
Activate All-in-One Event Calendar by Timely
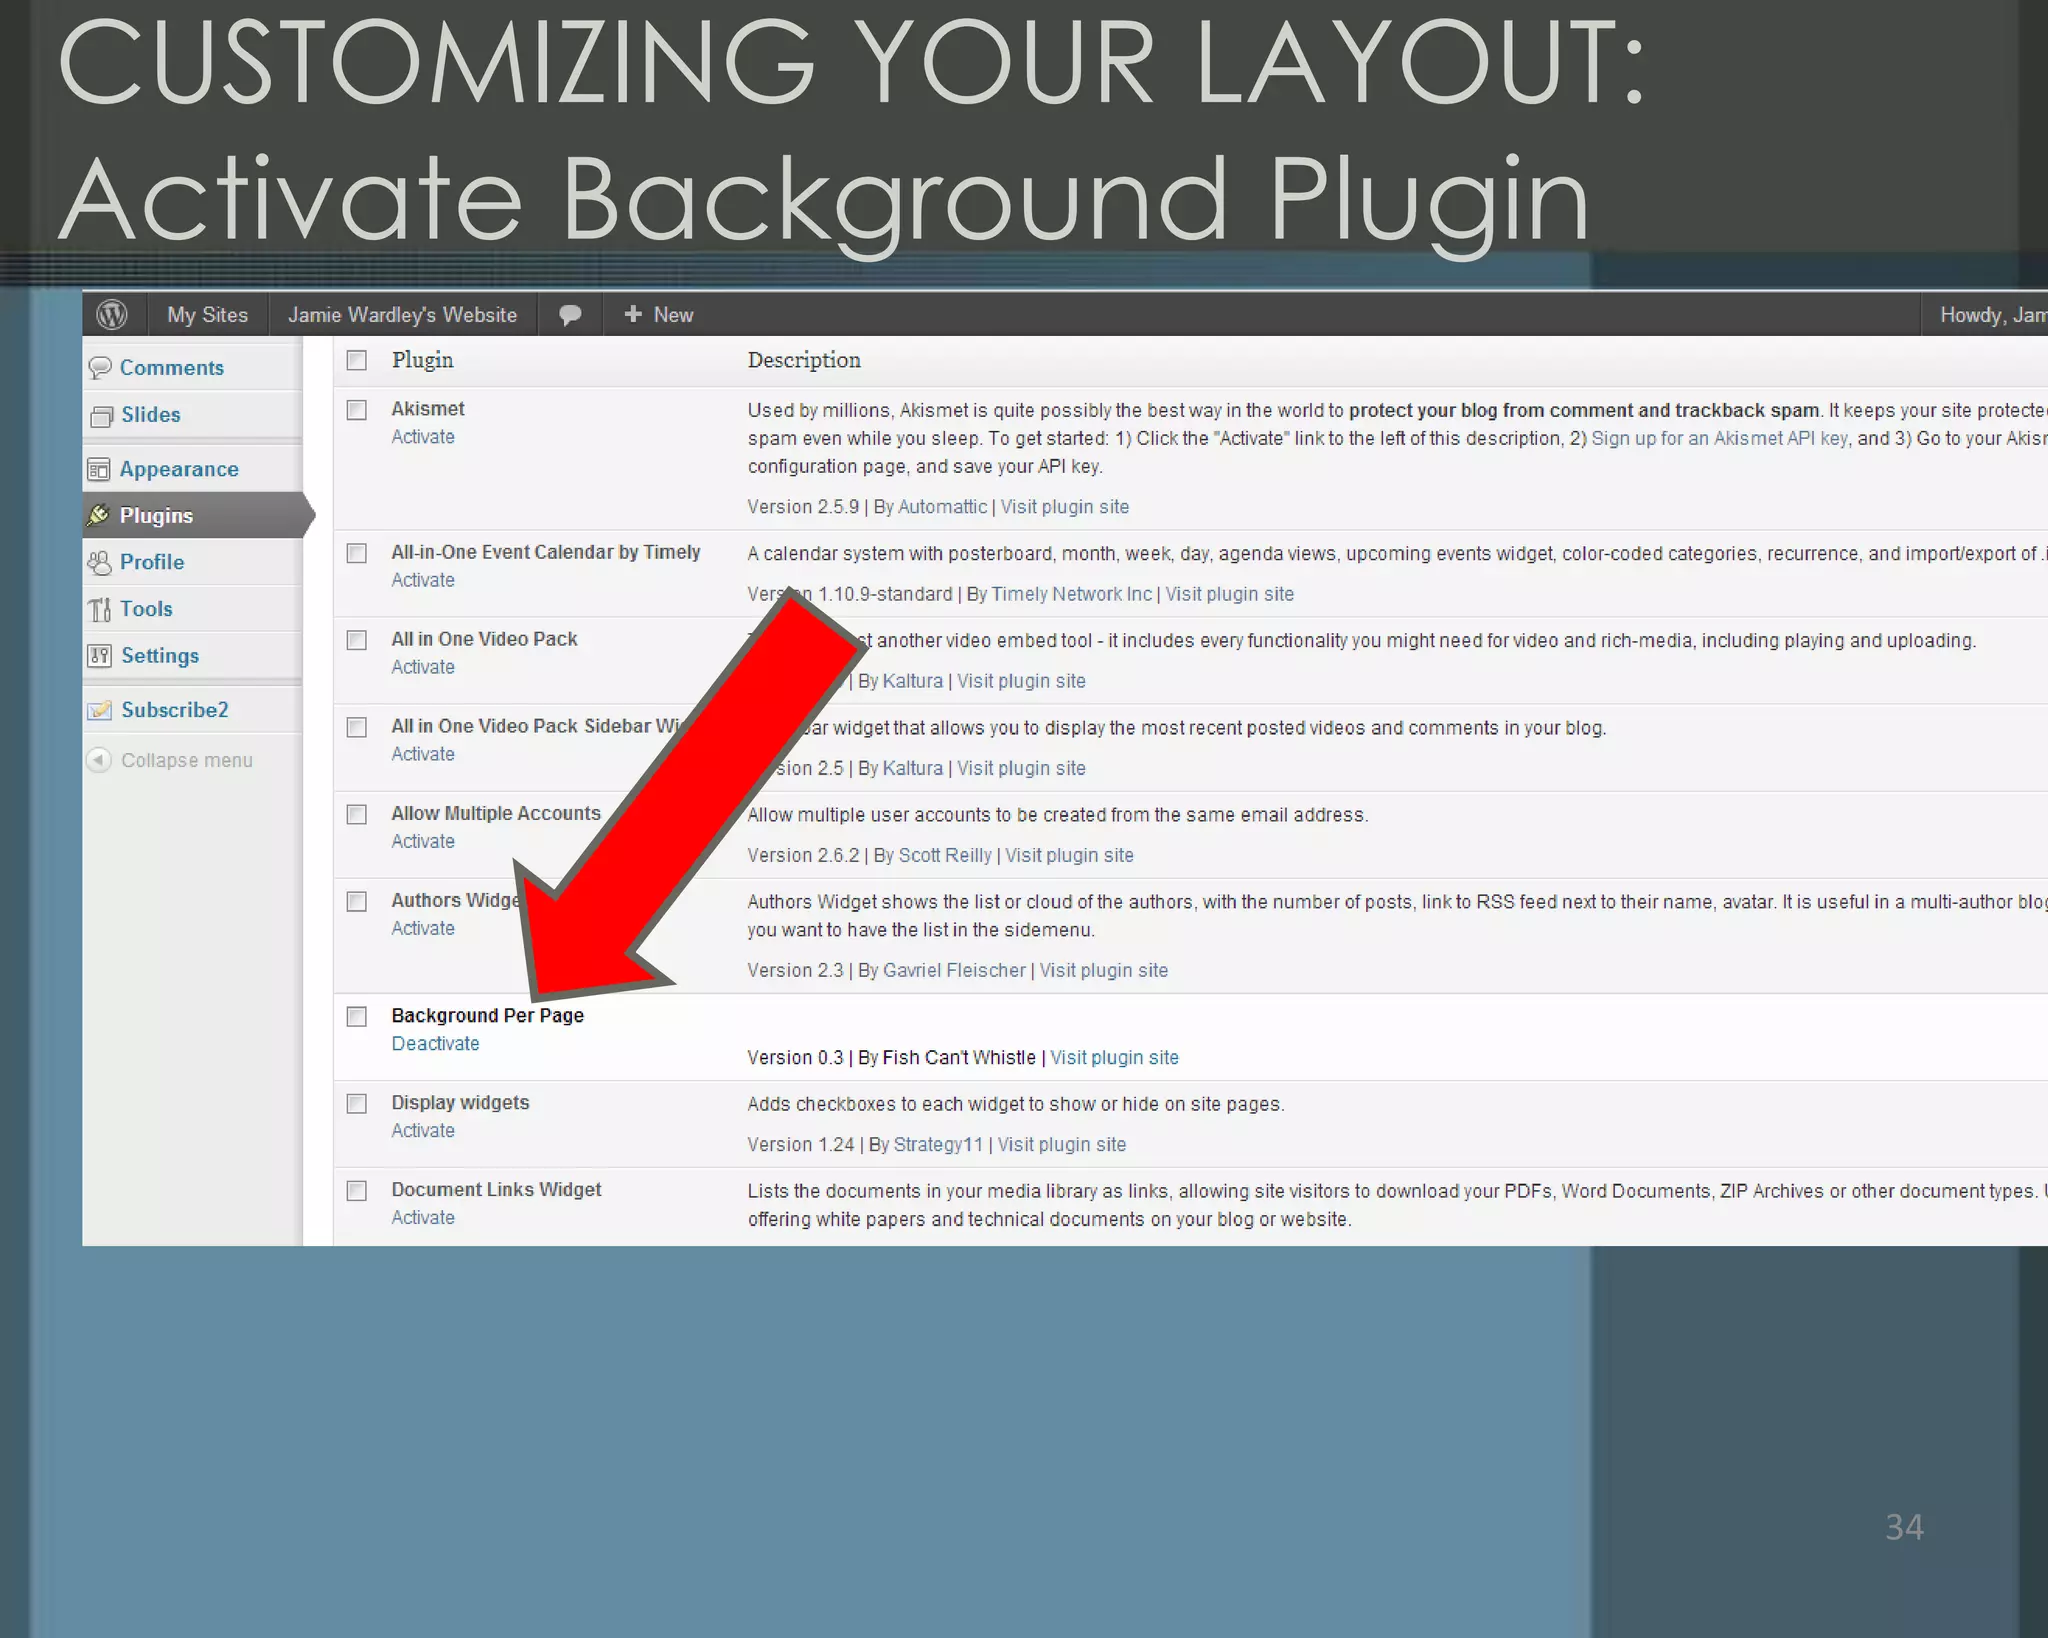click(x=423, y=580)
